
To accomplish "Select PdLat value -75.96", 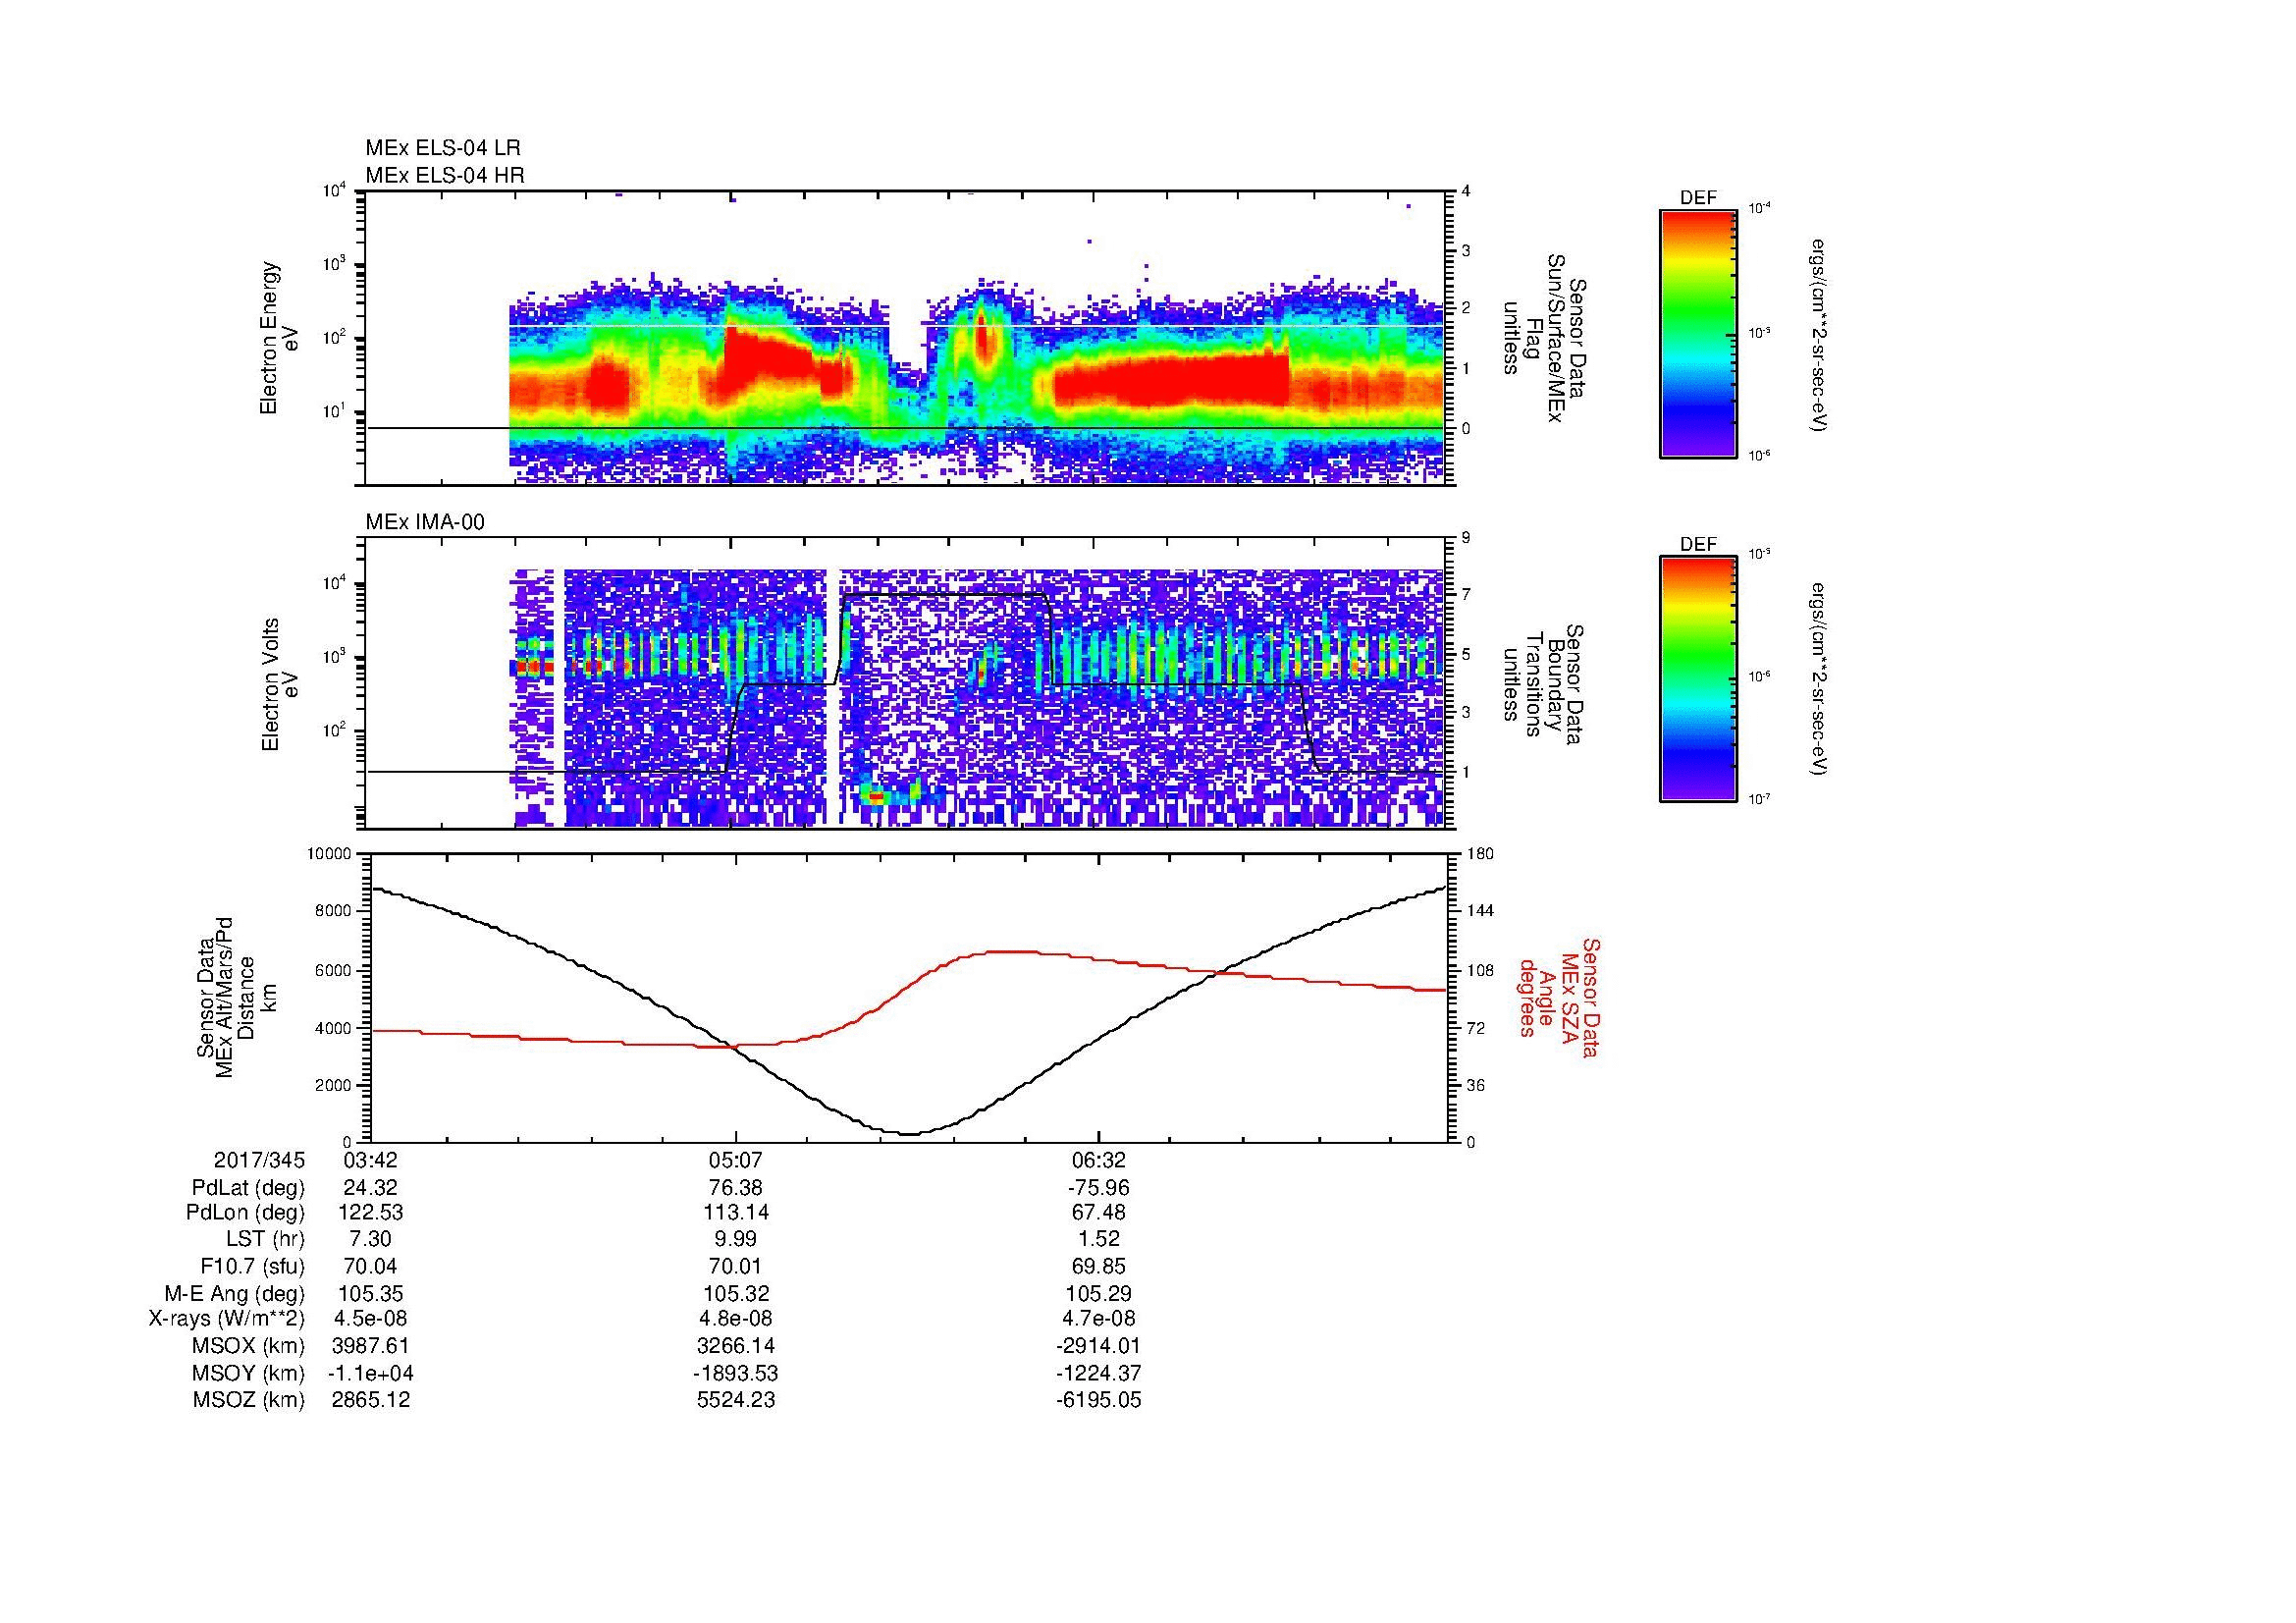I will coord(1098,1188).
